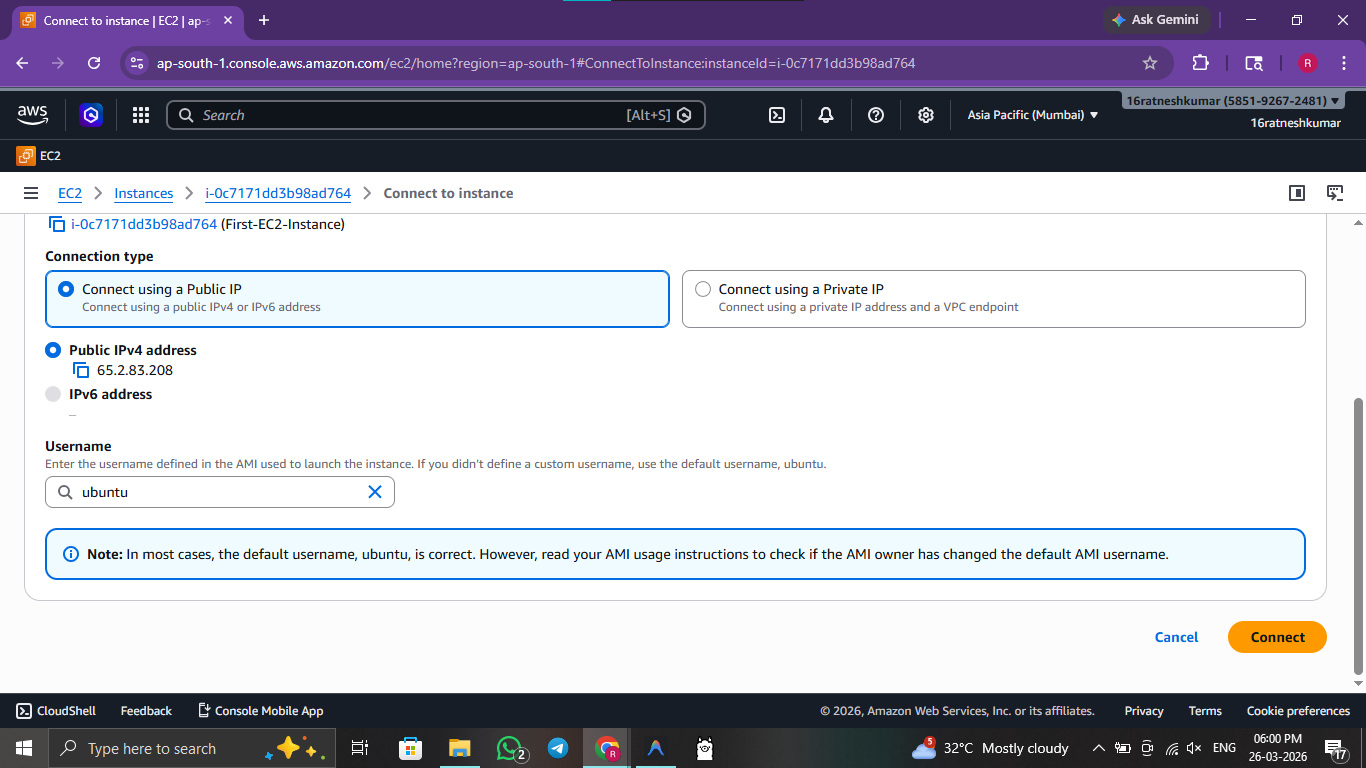This screenshot has width=1366, height=768.
Task: Go to the Instances breadcrumb
Action: (143, 193)
